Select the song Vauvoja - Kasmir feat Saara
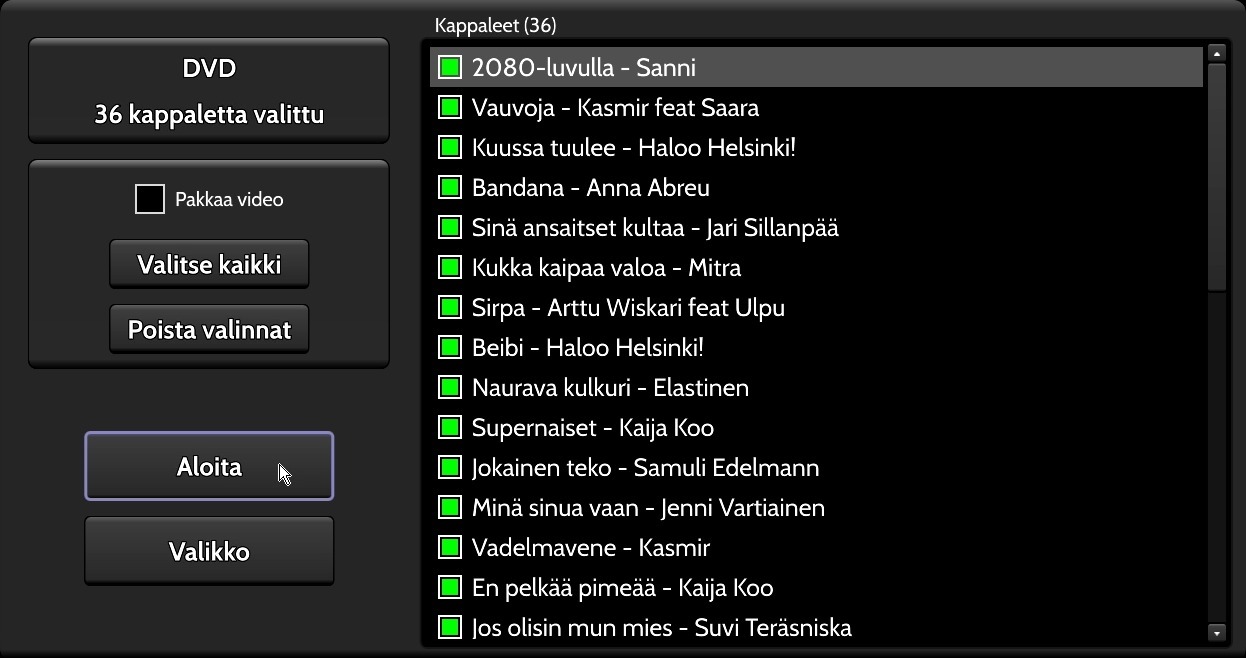Viewport: 1246px width, 658px height. 615,108
